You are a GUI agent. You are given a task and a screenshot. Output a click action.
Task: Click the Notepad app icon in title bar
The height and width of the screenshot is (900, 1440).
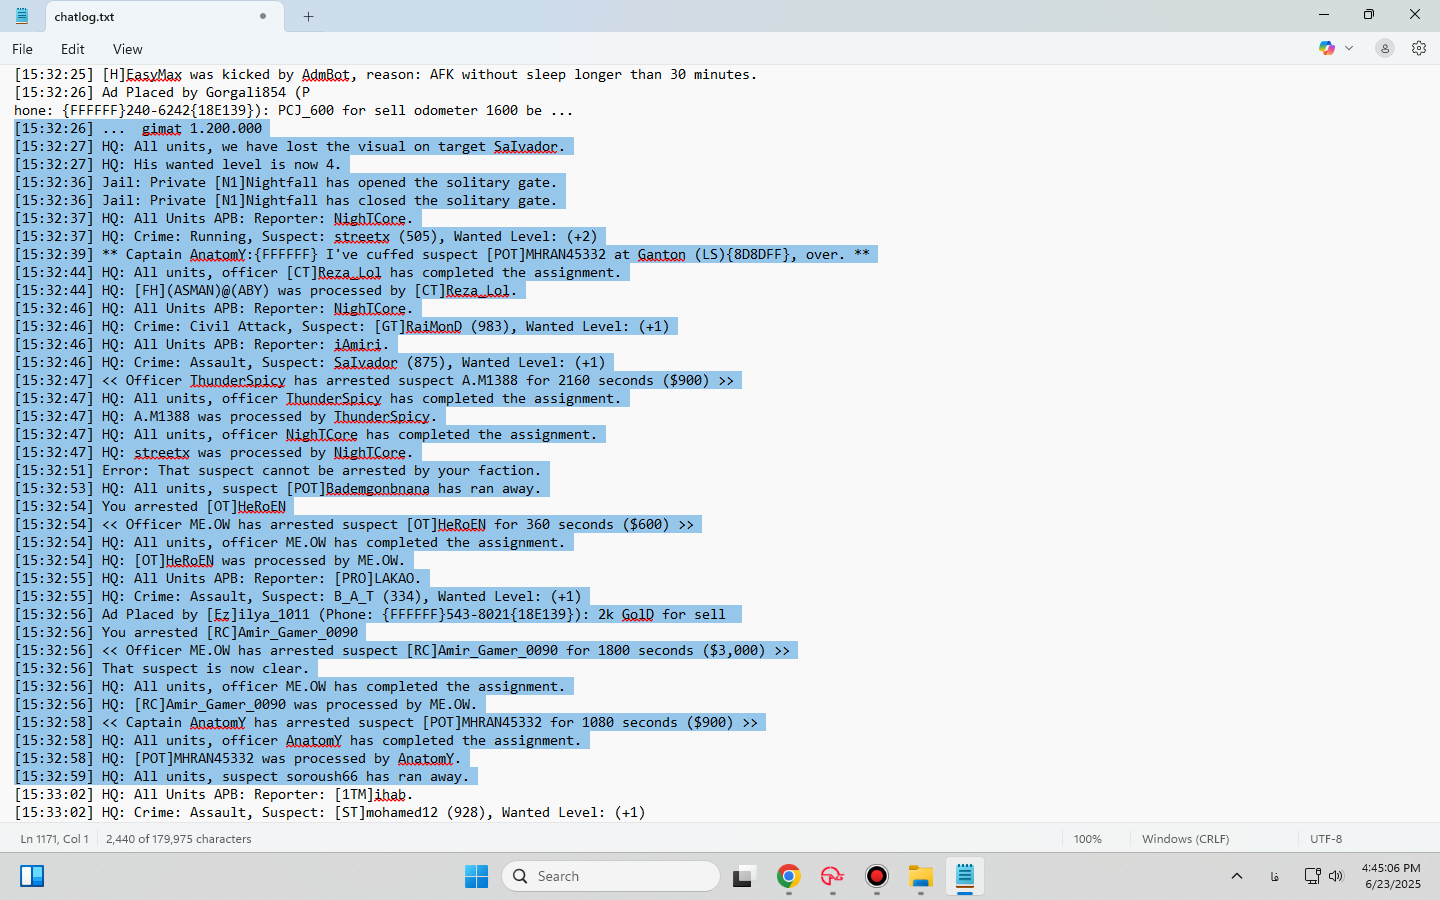22,16
